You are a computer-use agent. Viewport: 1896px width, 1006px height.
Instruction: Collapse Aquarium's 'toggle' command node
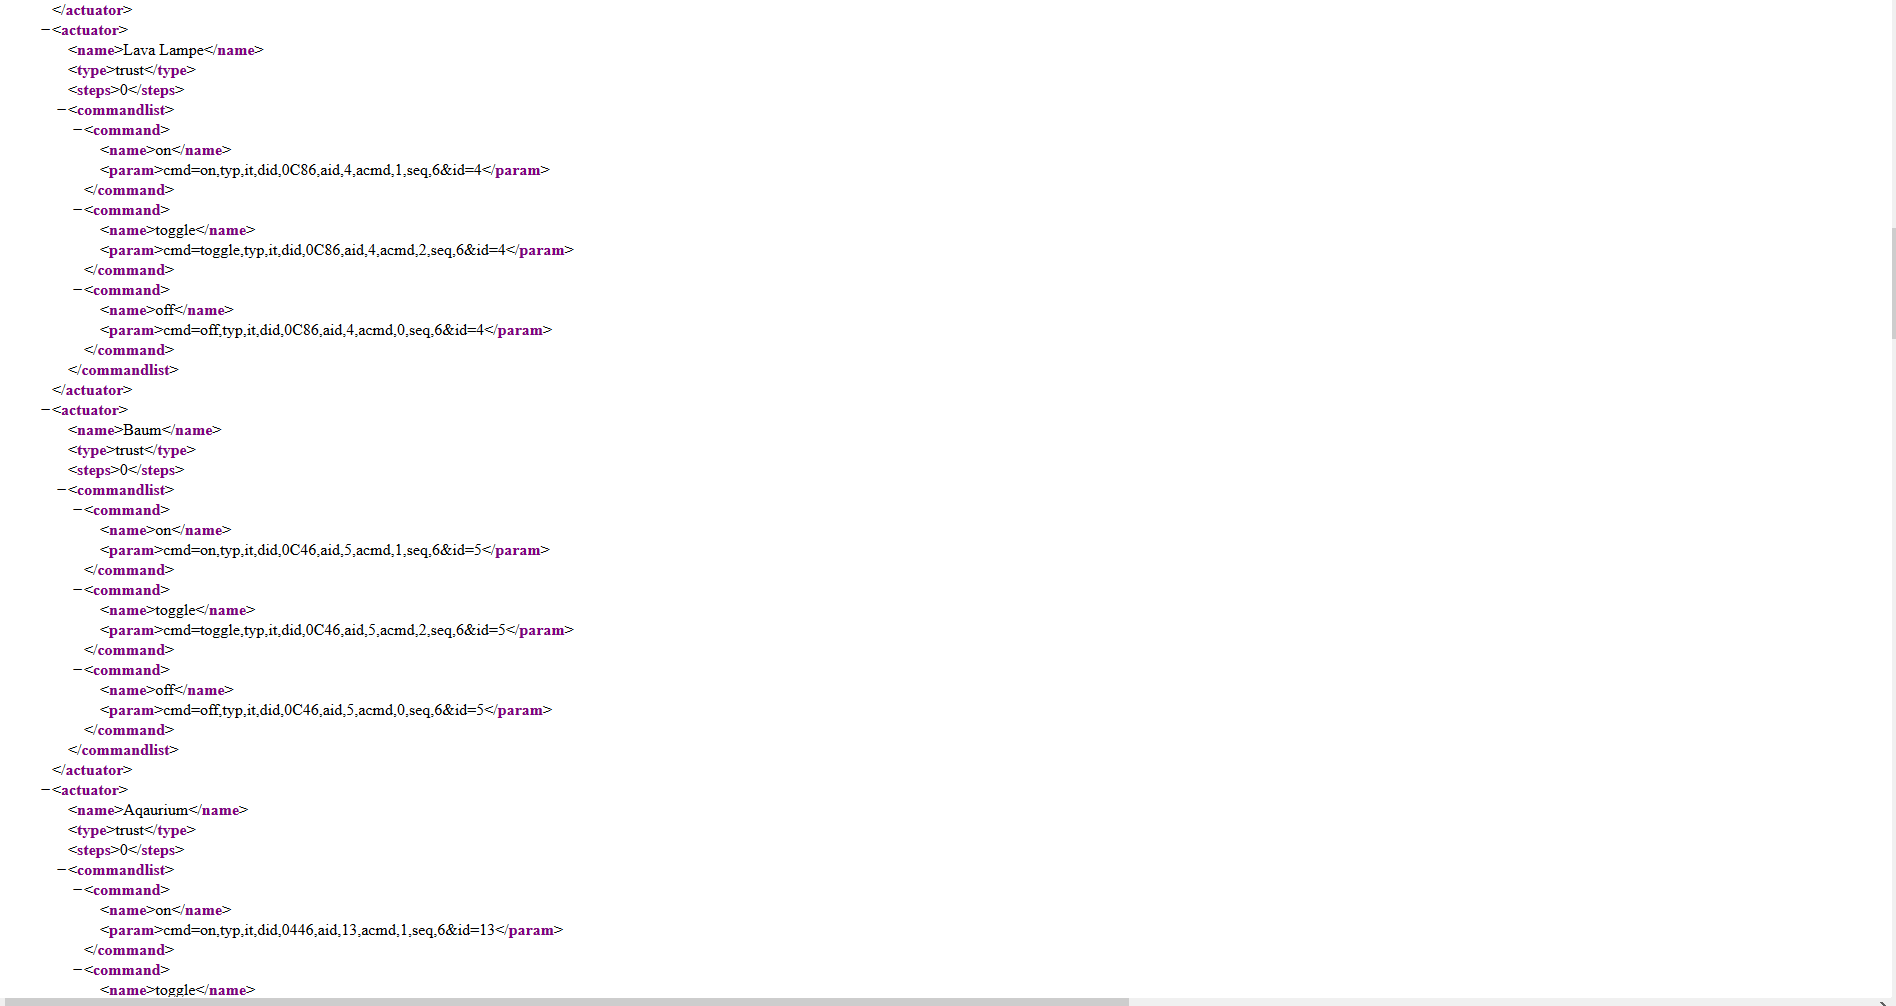pyautogui.click(x=78, y=970)
